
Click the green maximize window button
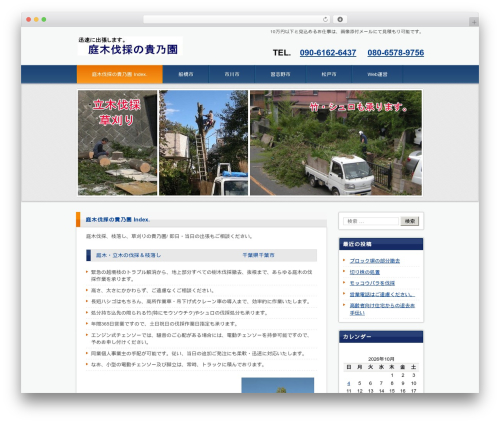click(x=44, y=20)
